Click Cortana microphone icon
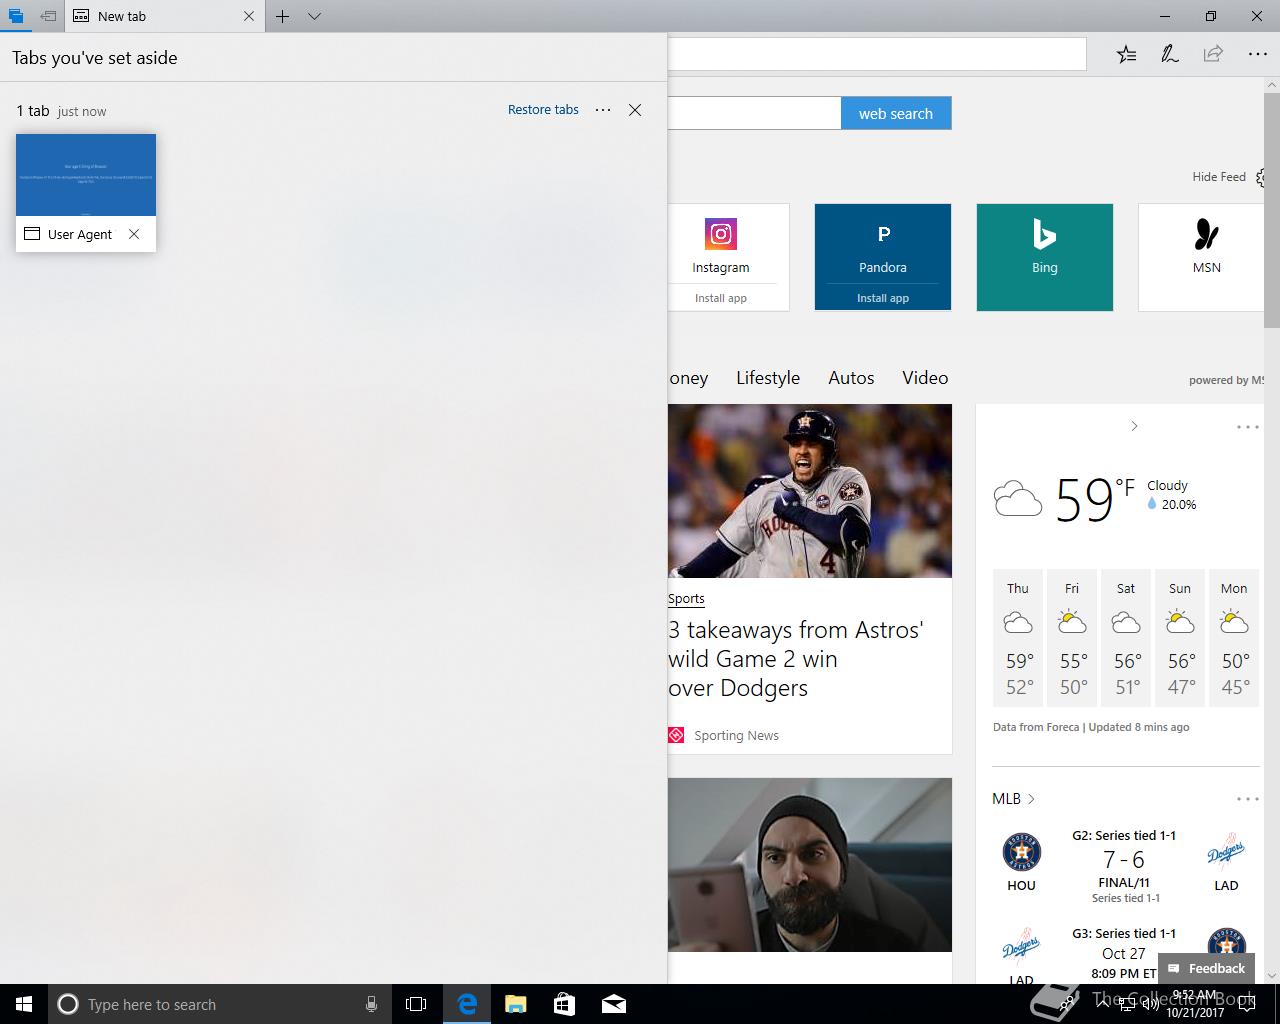 coord(371,1004)
